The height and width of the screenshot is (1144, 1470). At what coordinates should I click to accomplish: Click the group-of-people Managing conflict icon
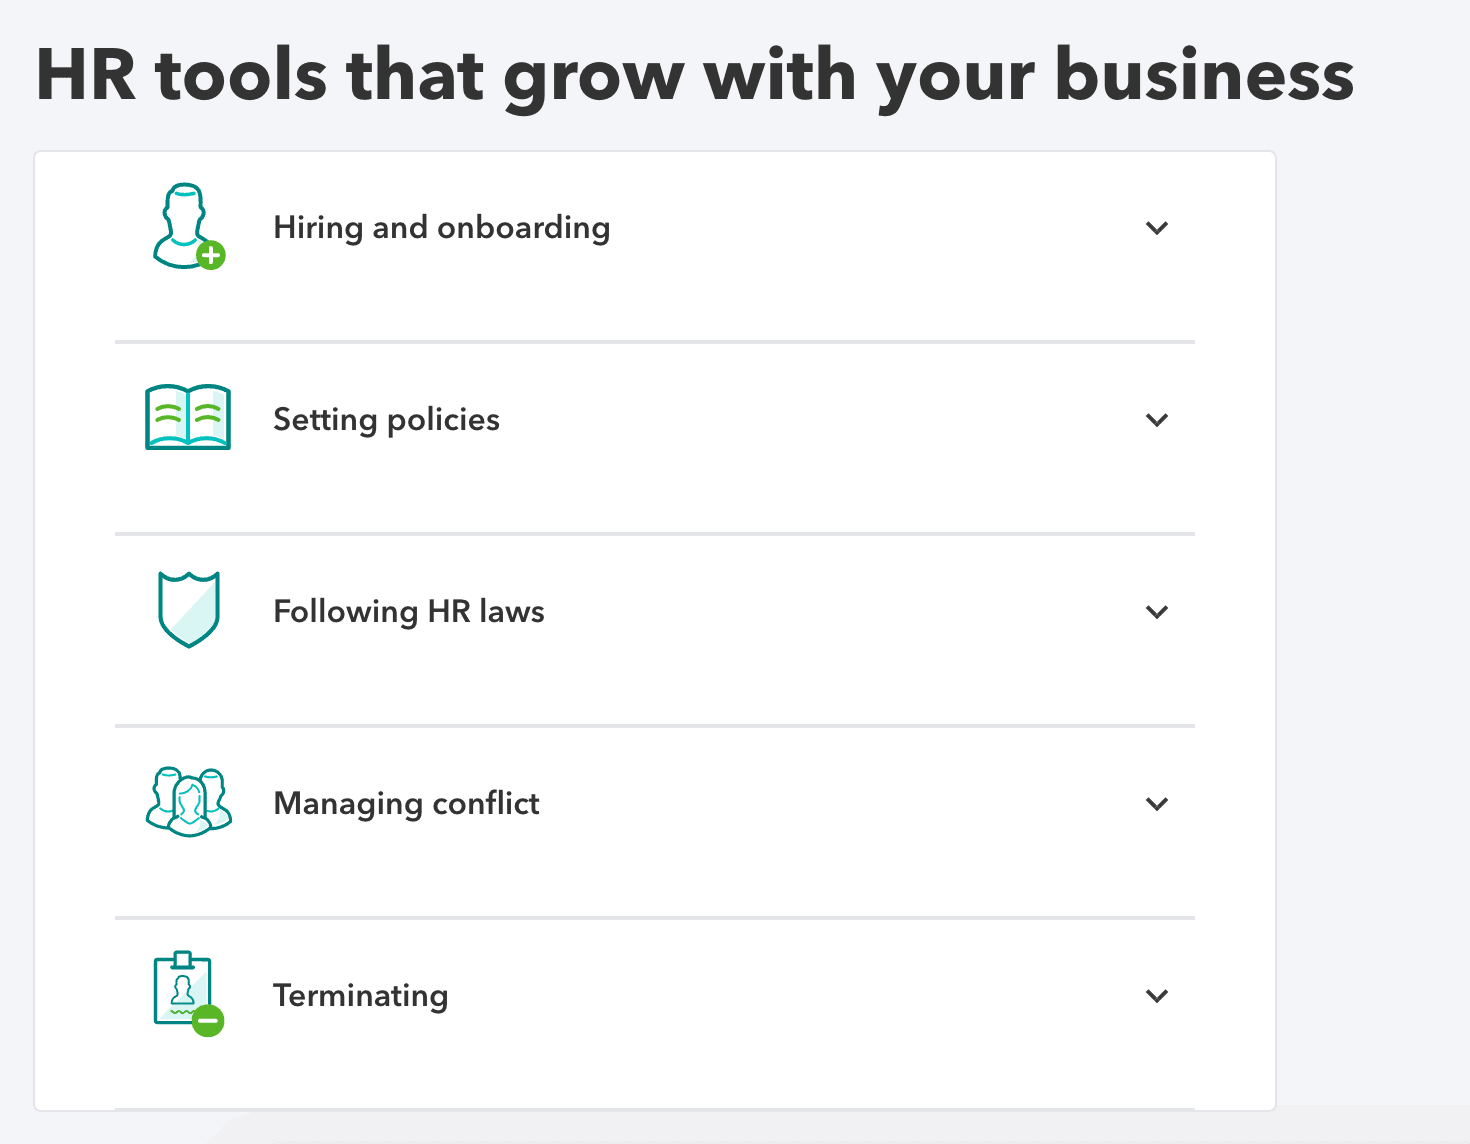(x=188, y=801)
